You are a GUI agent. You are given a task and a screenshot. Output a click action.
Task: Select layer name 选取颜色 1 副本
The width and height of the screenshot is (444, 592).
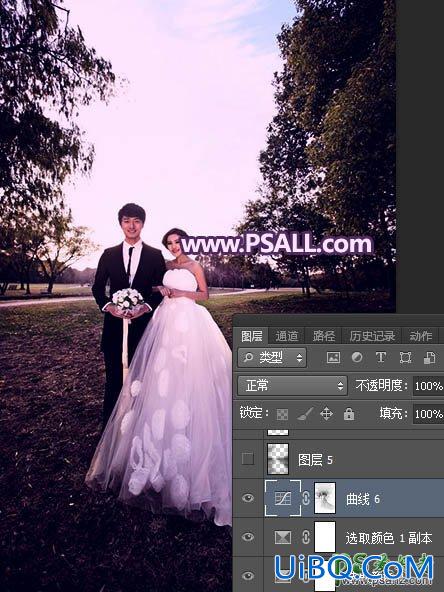[x=388, y=538]
